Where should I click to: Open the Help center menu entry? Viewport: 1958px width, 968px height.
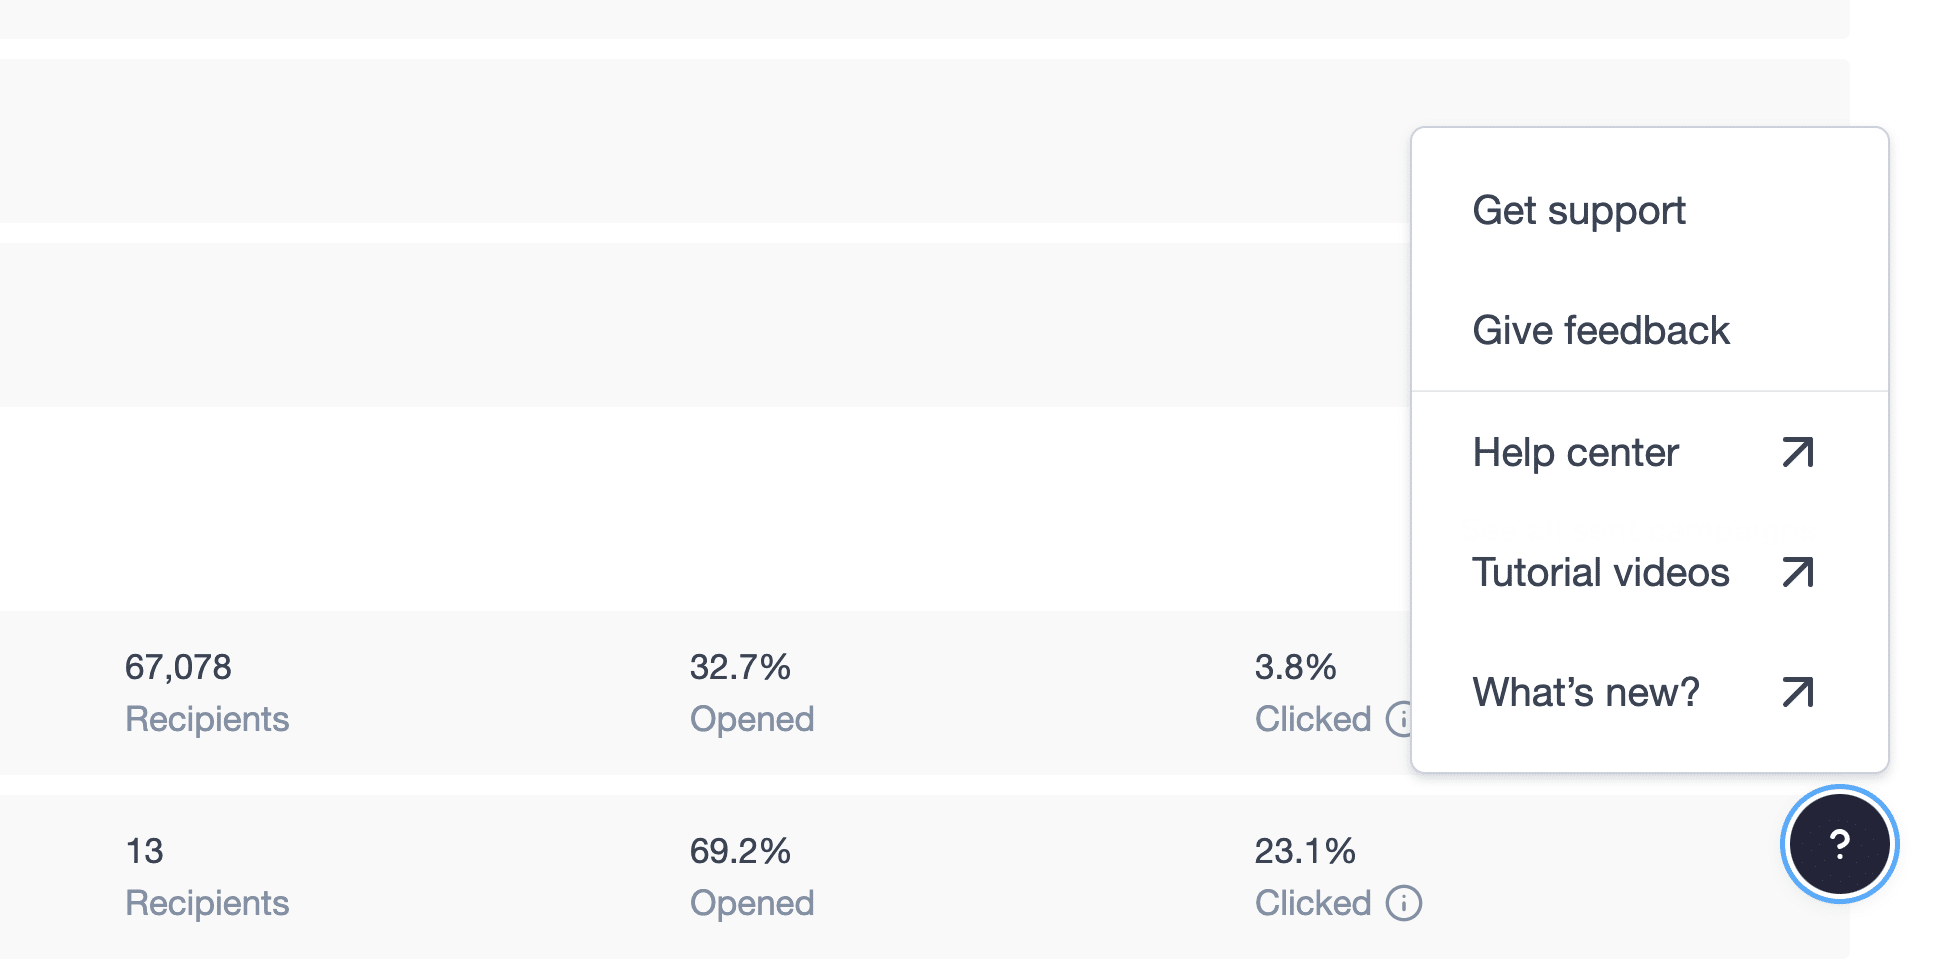coord(1575,453)
